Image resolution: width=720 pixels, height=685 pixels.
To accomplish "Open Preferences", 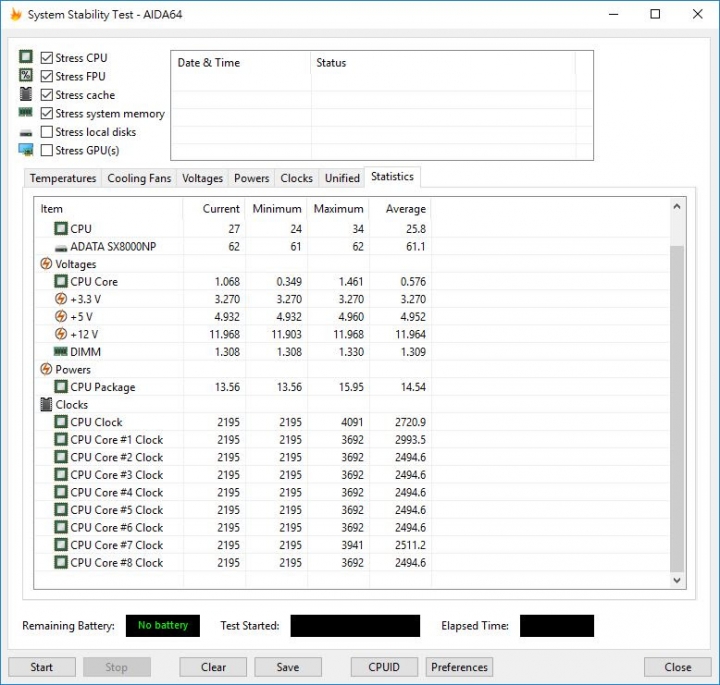I will point(459,667).
